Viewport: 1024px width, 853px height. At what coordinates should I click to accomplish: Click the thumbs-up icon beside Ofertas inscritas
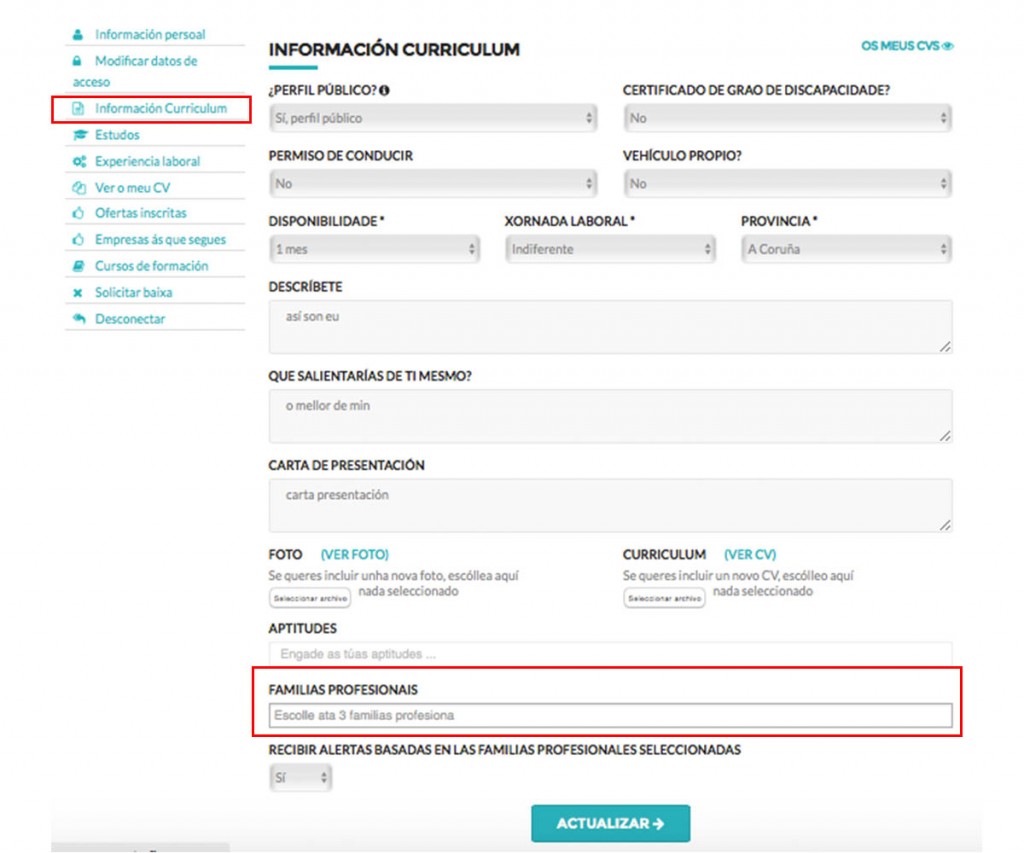[x=78, y=213]
